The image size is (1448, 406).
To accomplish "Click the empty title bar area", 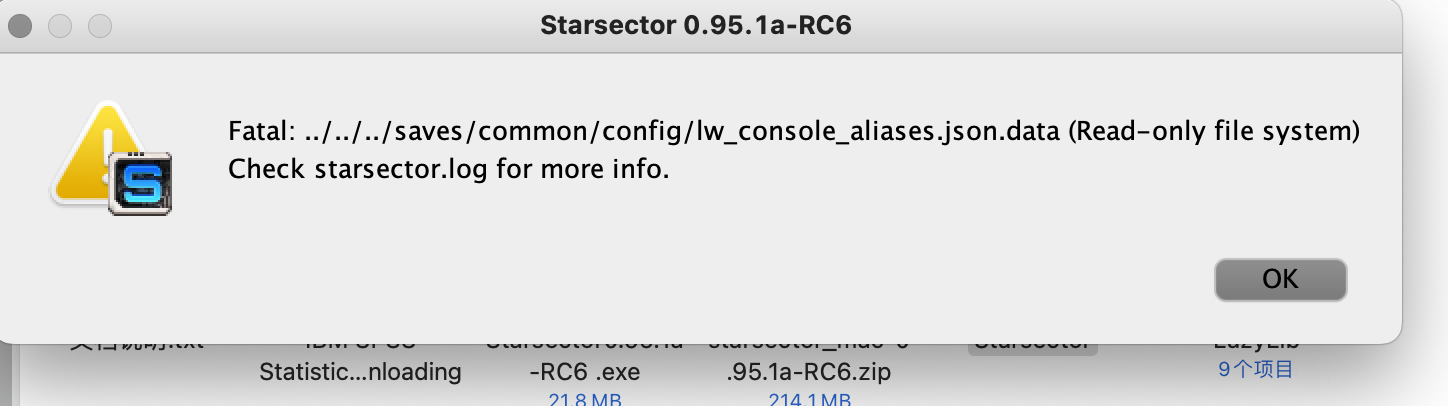I will (x=1100, y=25).
